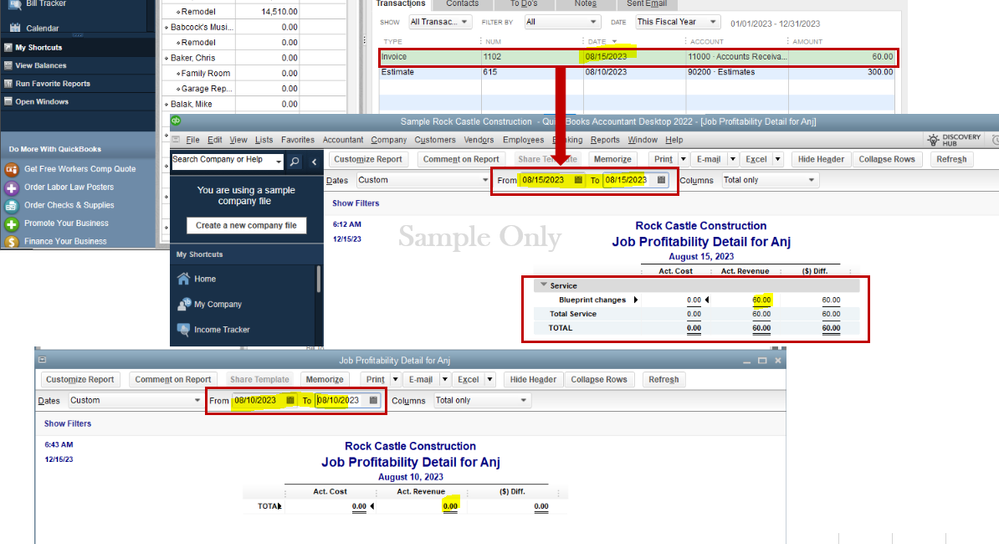Open the Window menu

642,140
